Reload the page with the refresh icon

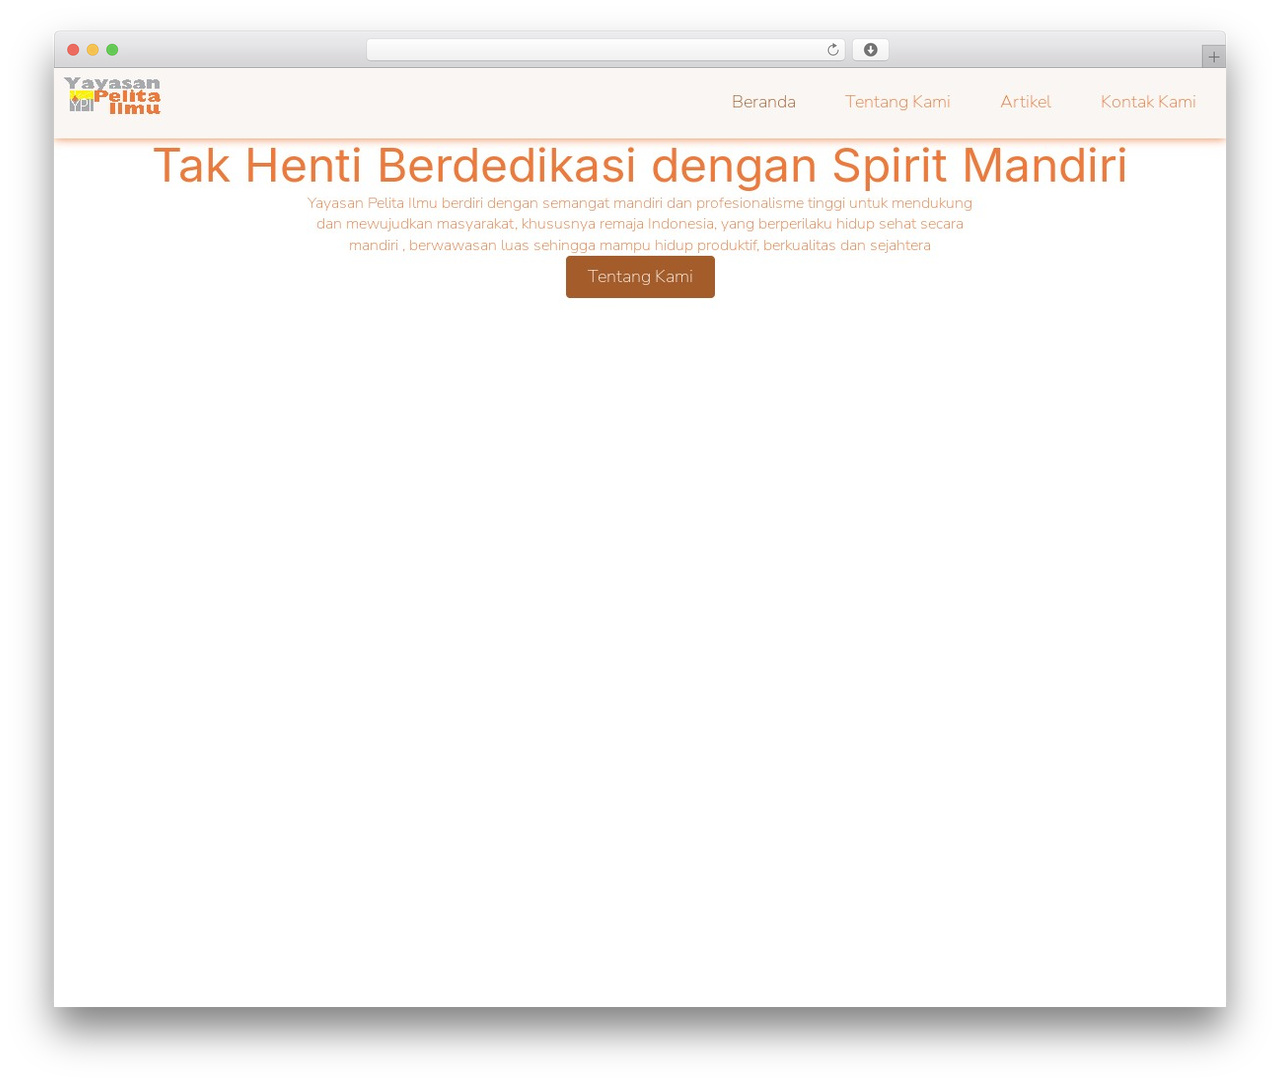click(832, 50)
